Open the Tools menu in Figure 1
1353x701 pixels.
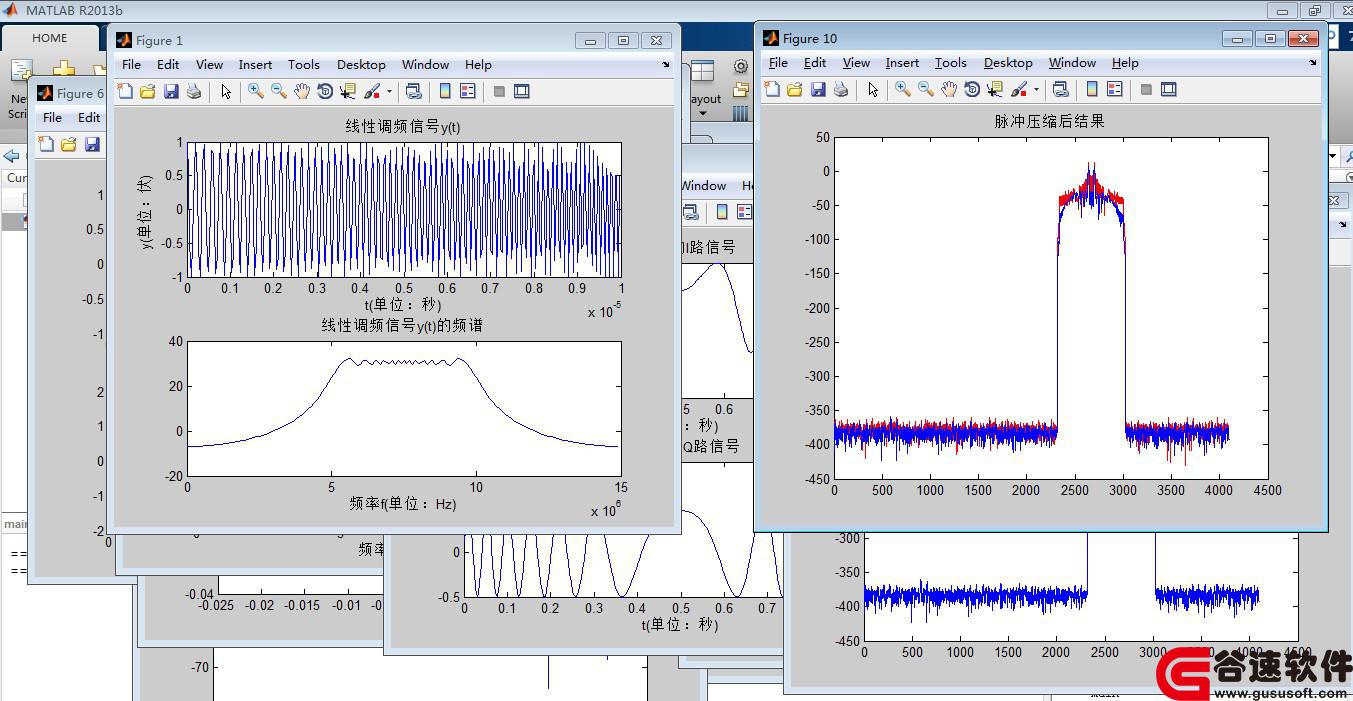pos(303,65)
